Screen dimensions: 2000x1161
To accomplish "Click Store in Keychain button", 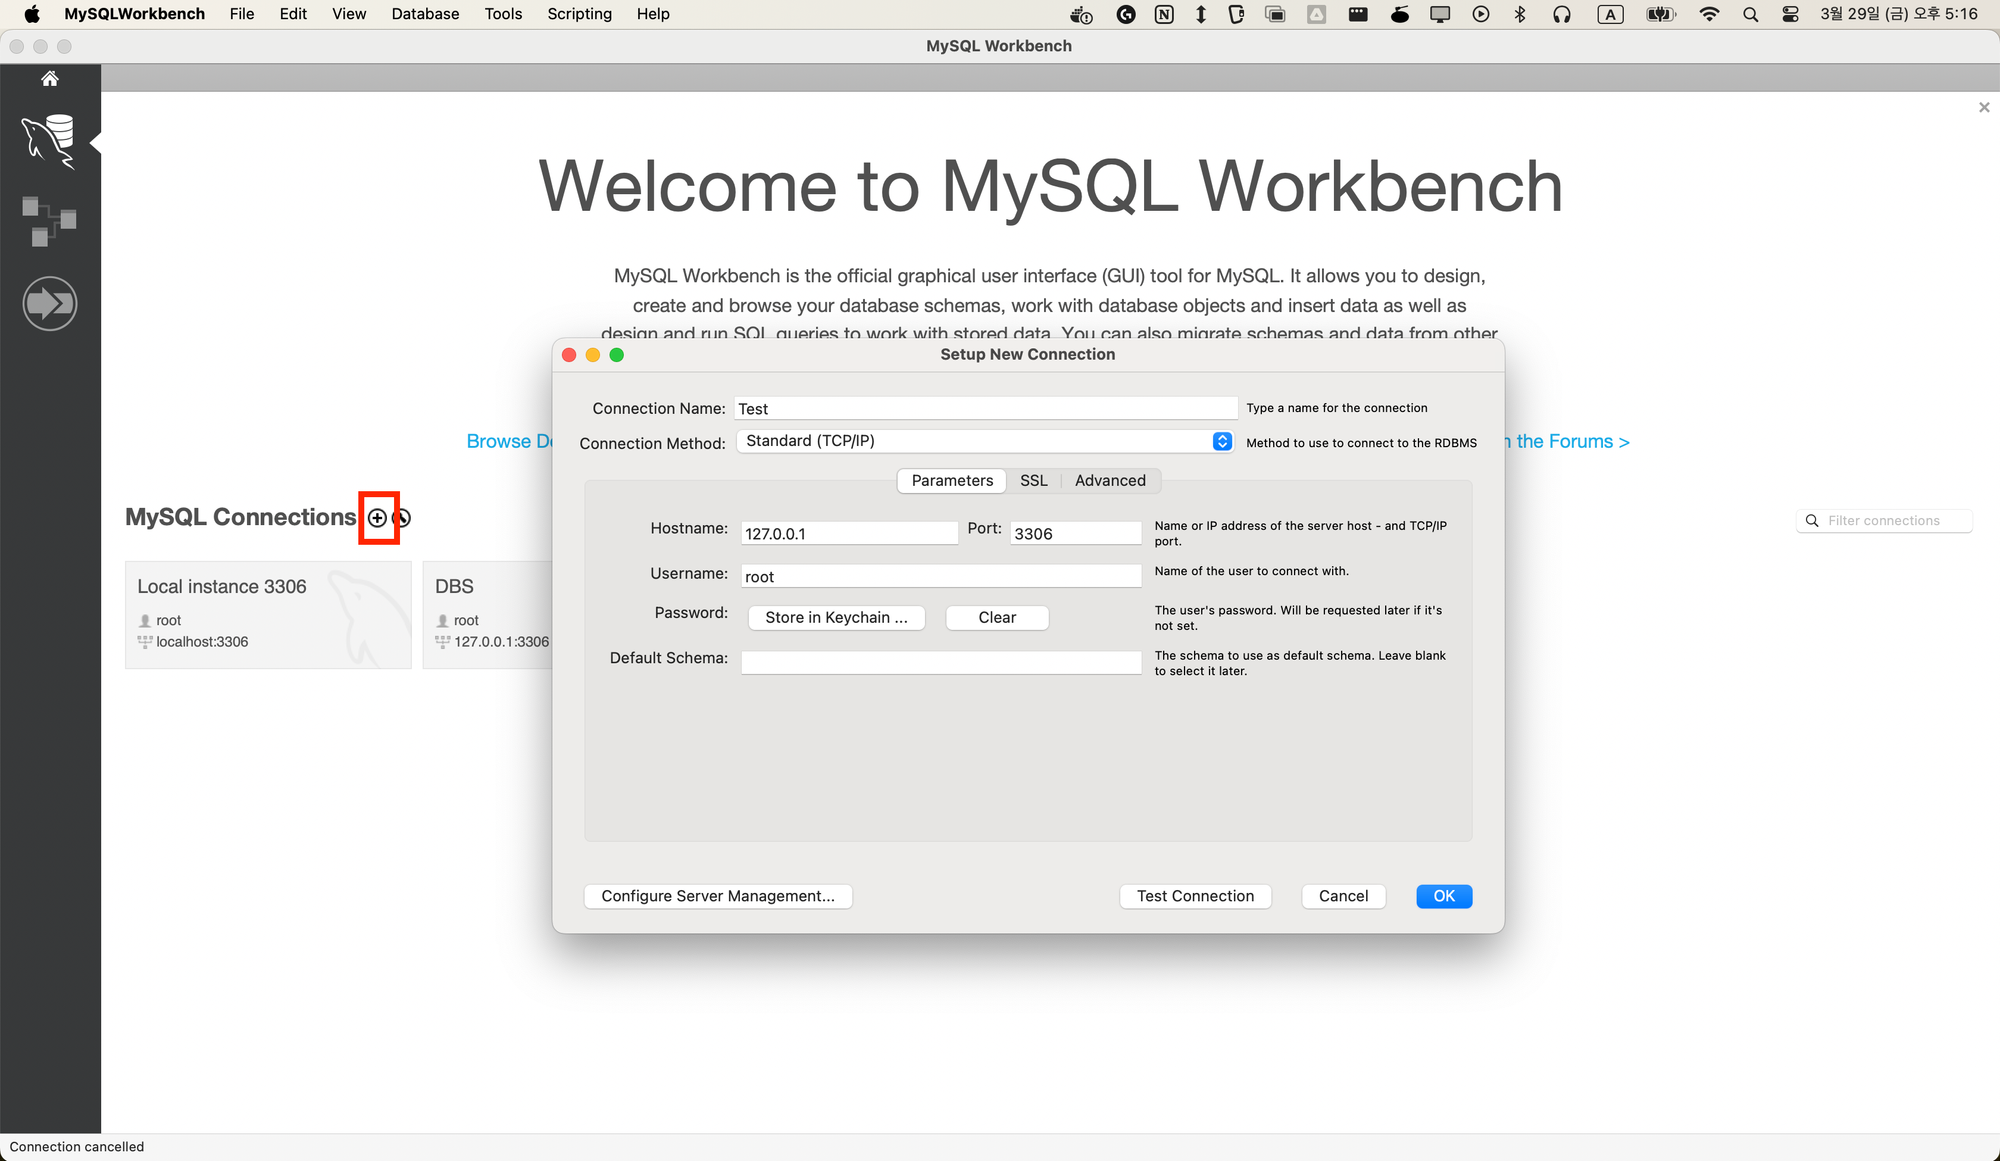I will (836, 618).
